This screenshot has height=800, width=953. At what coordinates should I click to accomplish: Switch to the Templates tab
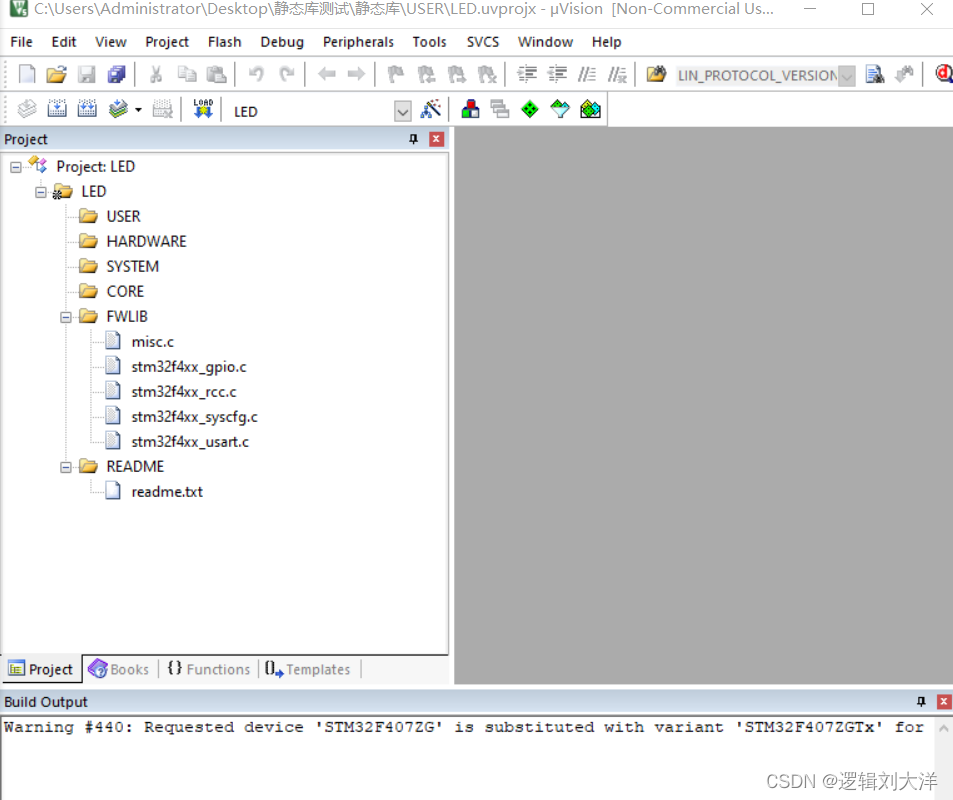tap(308, 669)
